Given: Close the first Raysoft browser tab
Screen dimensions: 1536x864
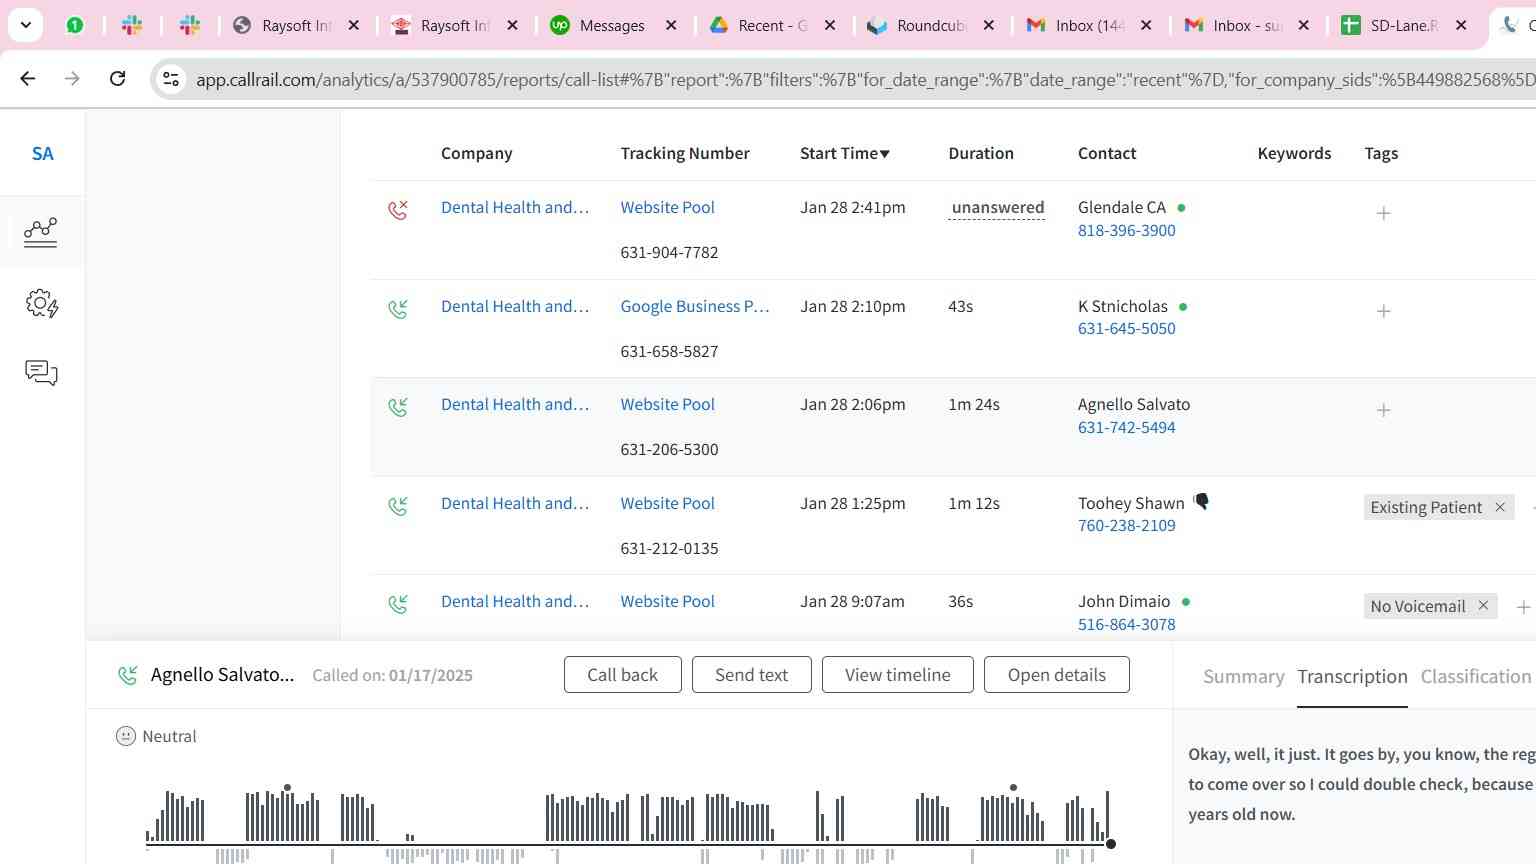Looking at the screenshot, I should [353, 25].
